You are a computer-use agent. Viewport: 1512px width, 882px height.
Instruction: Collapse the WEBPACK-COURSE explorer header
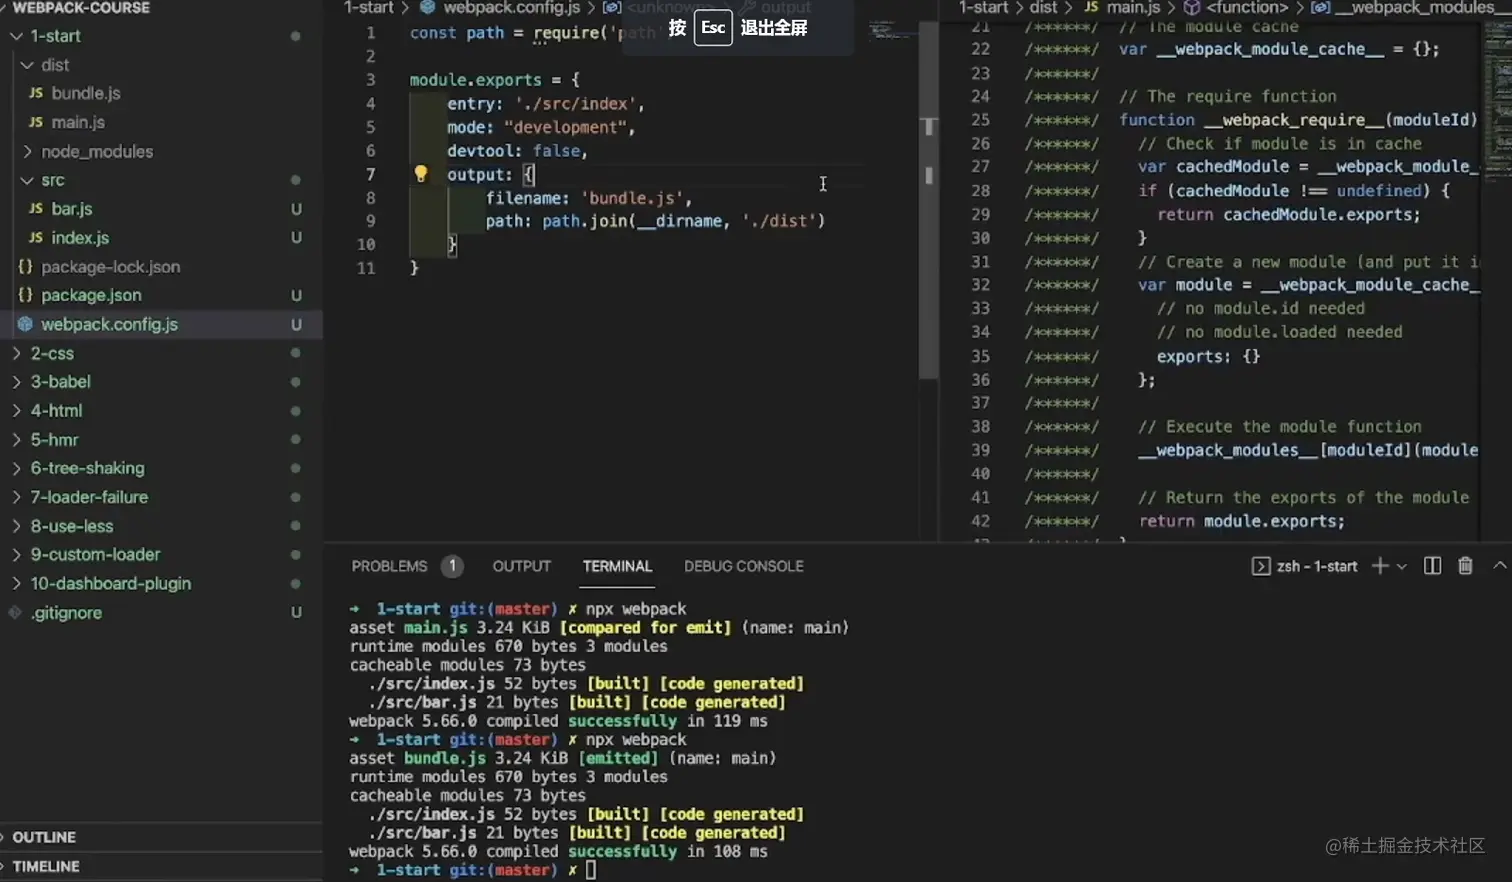[81, 8]
